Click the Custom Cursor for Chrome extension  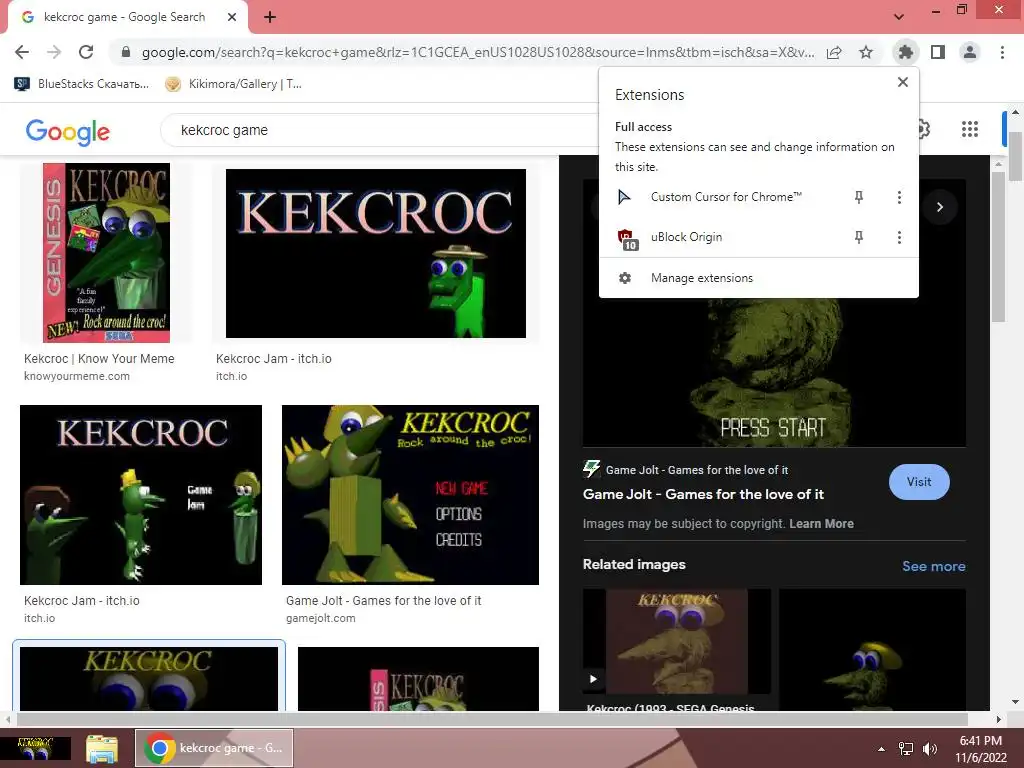pyautogui.click(x=726, y=197)
